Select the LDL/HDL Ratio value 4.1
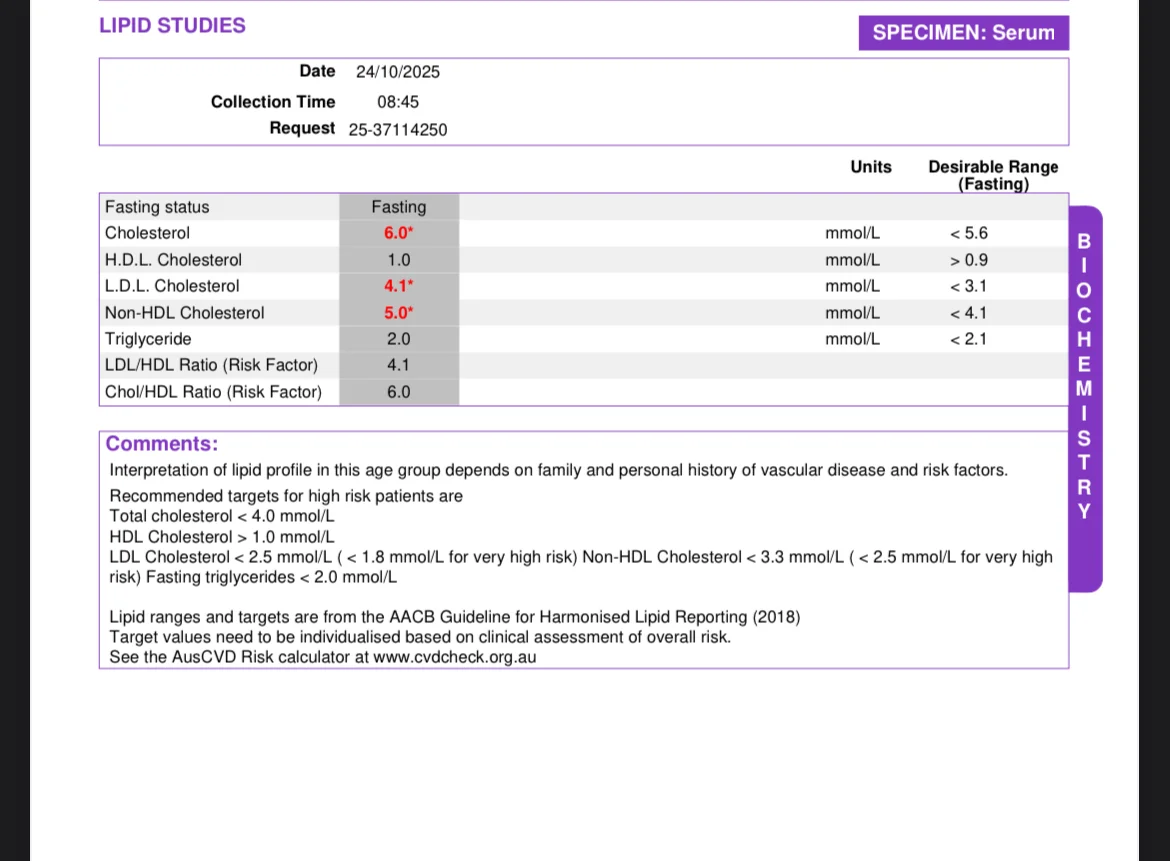1170x861 pixels. 398,365
